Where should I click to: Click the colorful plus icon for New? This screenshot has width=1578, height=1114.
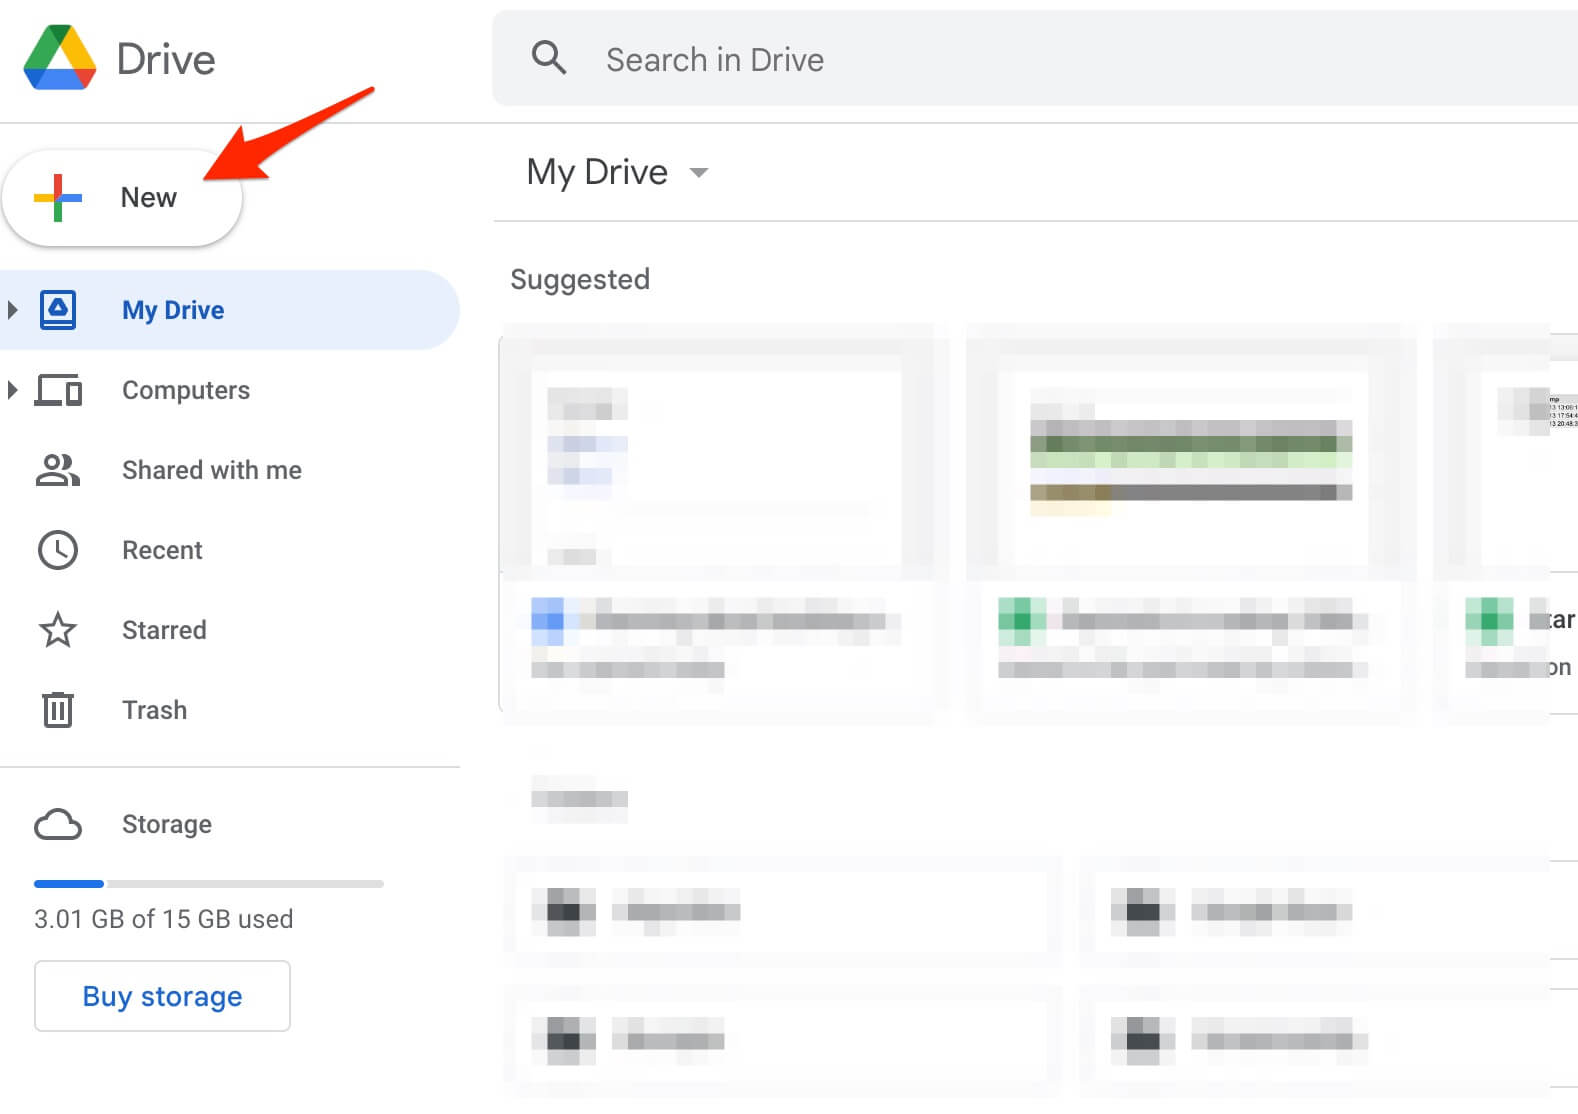tap(58, 198)
